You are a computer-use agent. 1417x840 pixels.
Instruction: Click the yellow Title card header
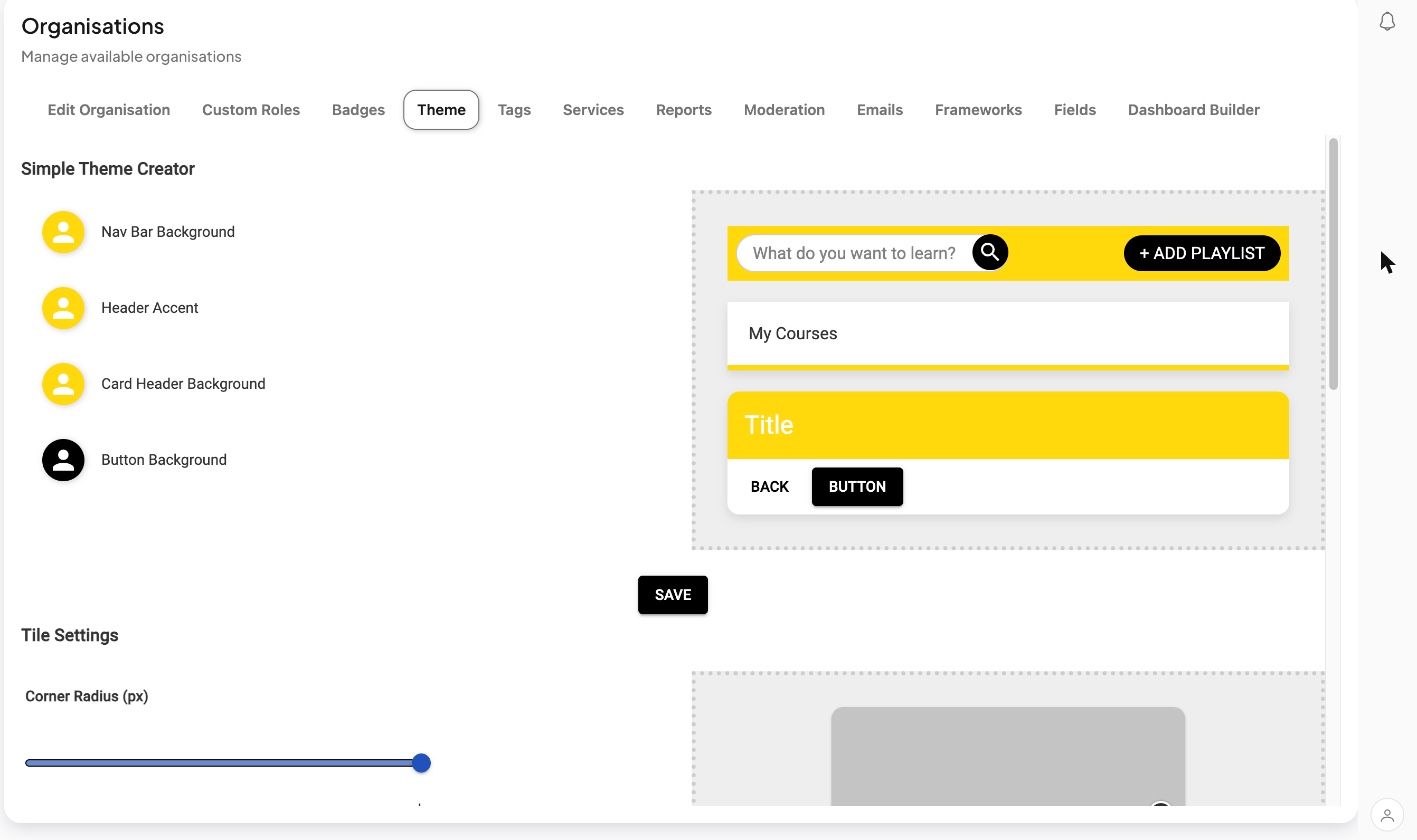pyautogui.click(x=1008, y=425)
